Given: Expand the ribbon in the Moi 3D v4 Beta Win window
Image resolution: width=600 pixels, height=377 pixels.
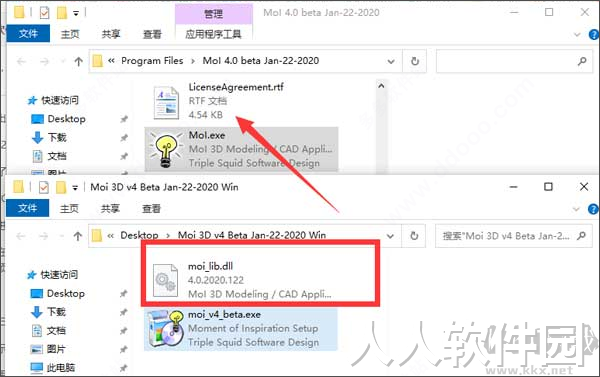Looking at the screenshot, I should tap(576, 209).
